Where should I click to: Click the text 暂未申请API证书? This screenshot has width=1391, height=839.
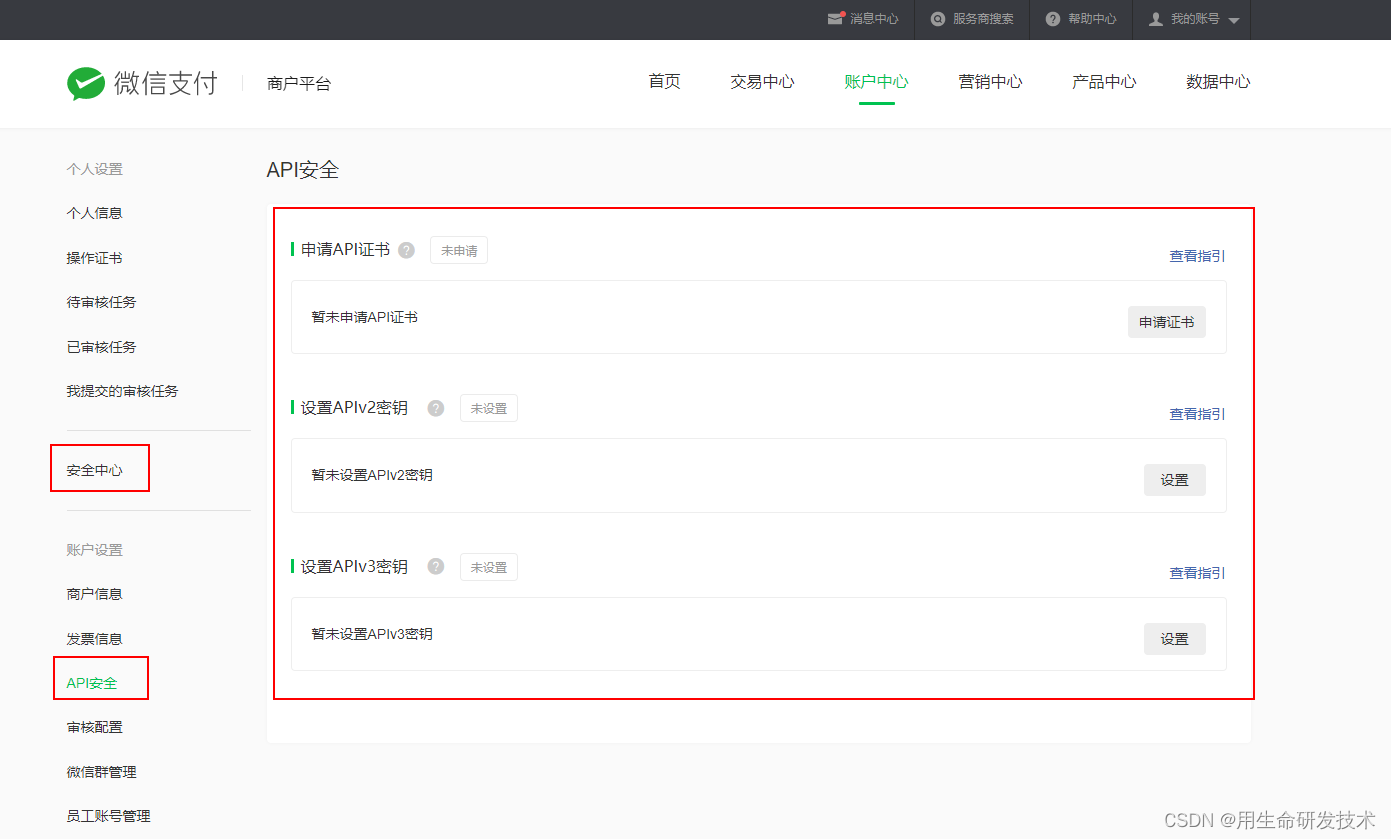365,317
